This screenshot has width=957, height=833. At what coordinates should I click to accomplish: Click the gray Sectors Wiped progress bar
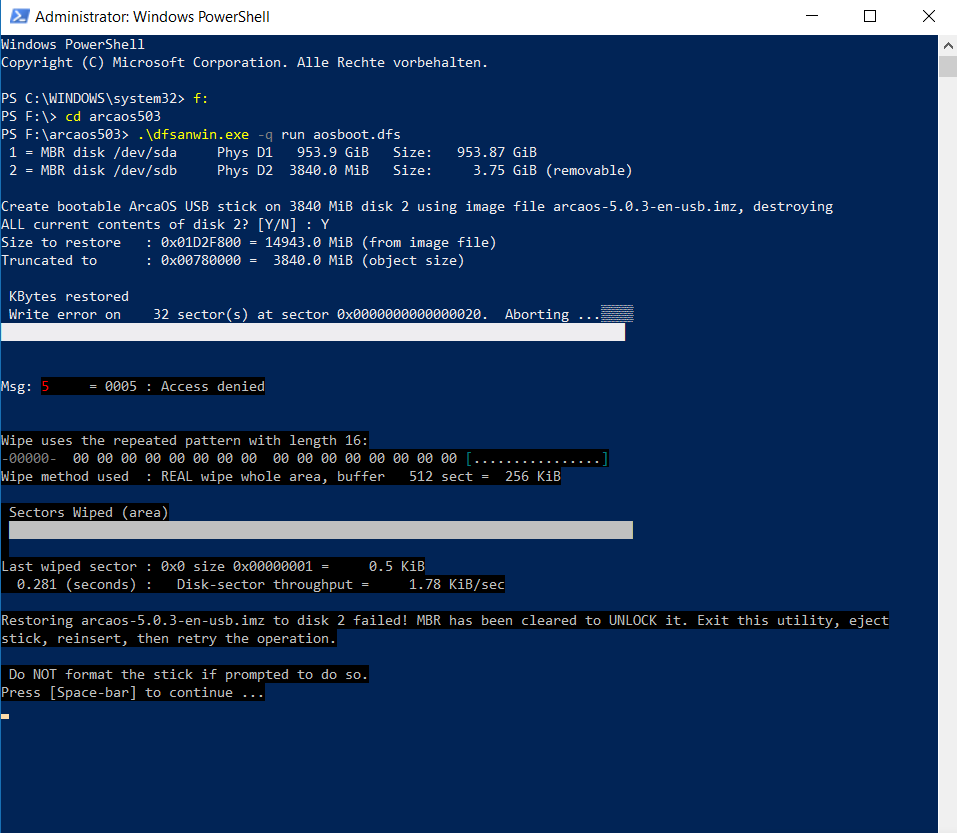[x=321, y=530]
